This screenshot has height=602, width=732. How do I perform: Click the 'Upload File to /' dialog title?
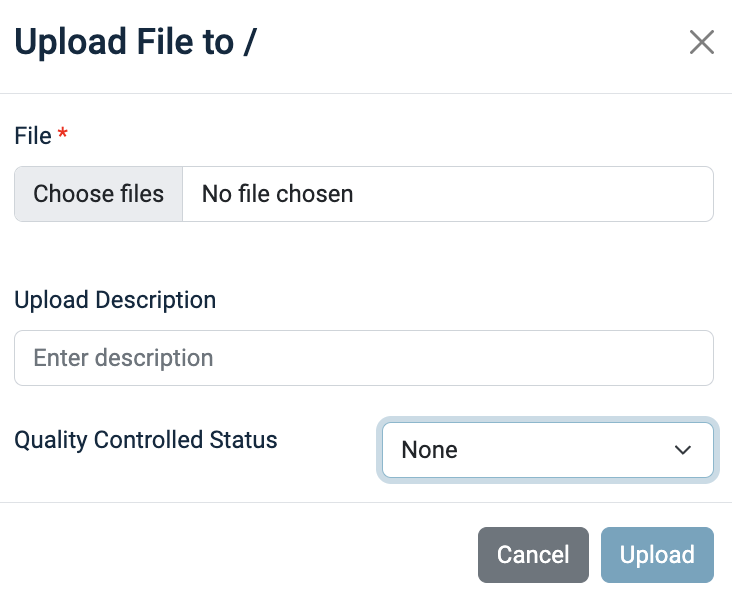tap(136, 43)
